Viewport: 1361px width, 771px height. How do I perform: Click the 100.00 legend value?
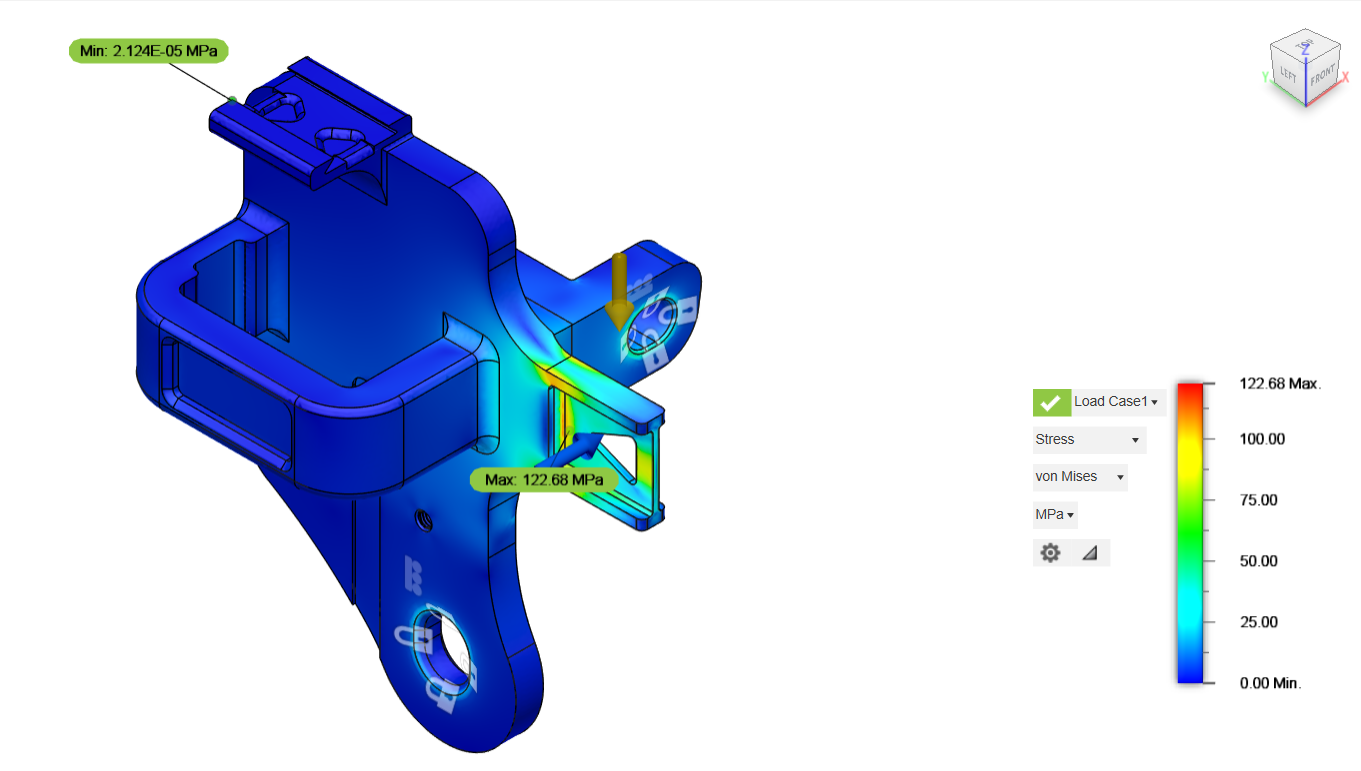point(1263,439)
